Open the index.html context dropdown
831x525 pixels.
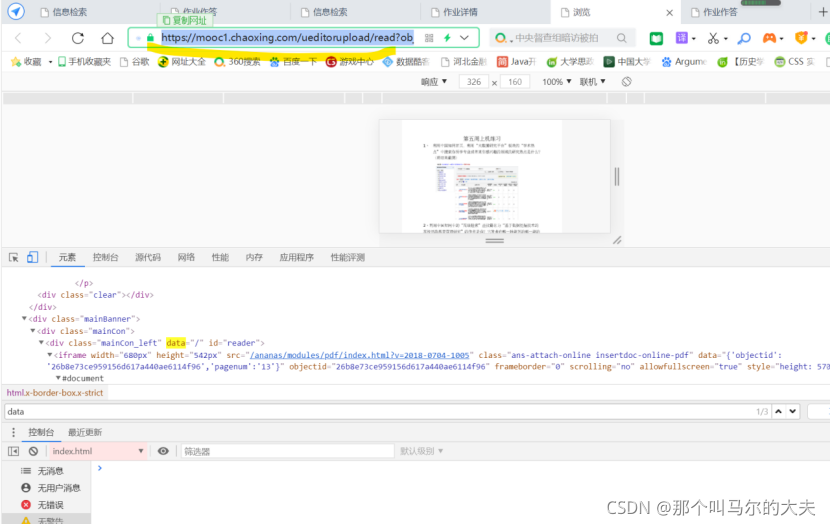pos(98,451)
